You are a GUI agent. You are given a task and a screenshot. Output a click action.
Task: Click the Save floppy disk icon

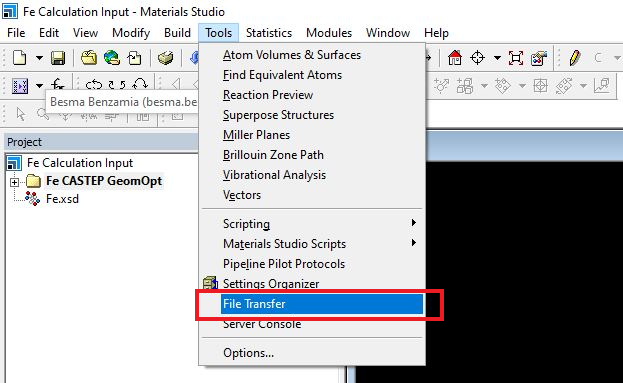pyautogui.click(x=58, y=58)
